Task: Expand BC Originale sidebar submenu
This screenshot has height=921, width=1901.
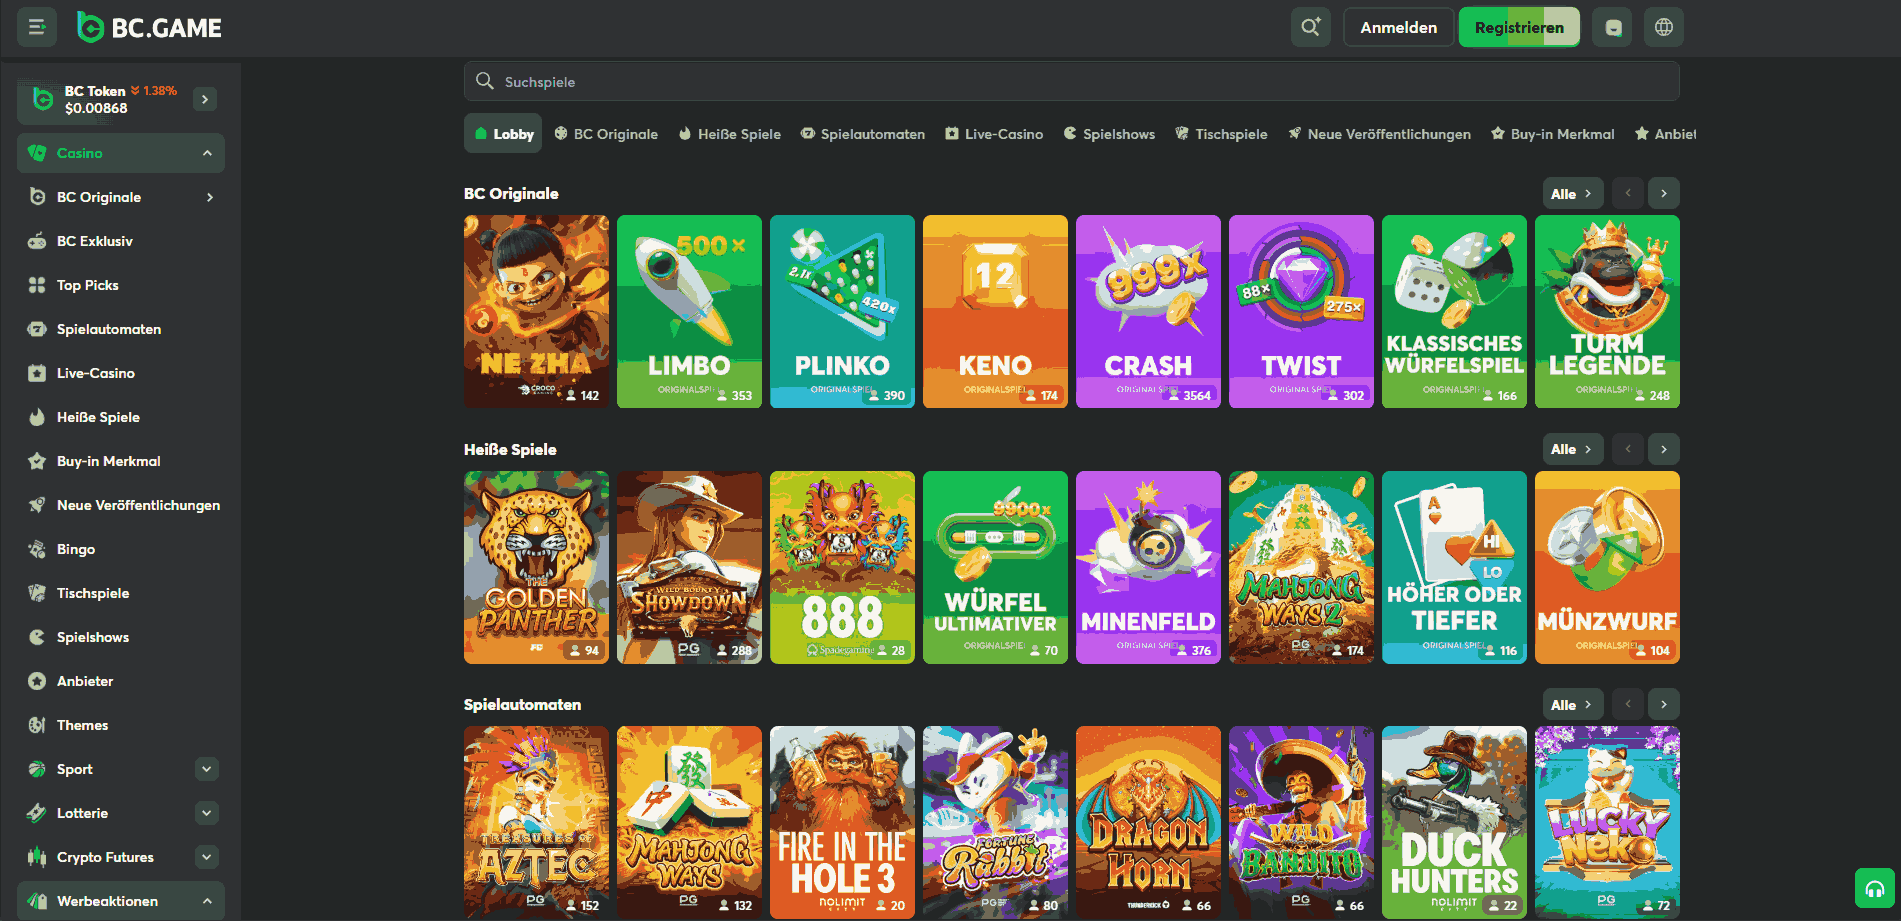Action: (x=209, y=197)
